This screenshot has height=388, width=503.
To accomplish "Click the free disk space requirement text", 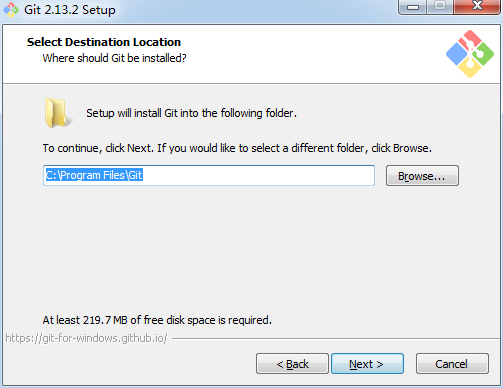I will click(157, 320).
